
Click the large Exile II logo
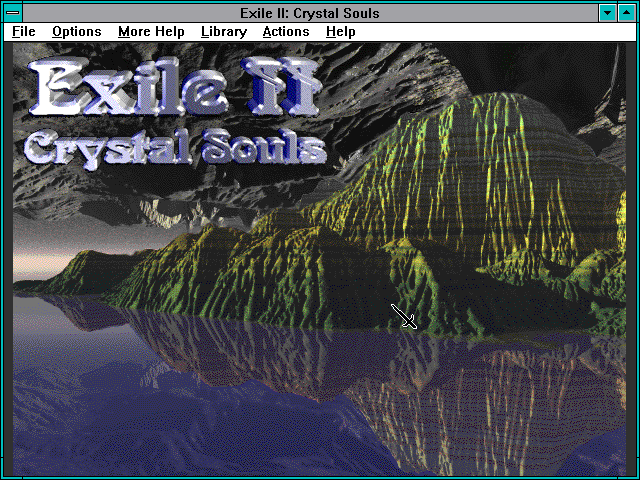coord(175,85)
